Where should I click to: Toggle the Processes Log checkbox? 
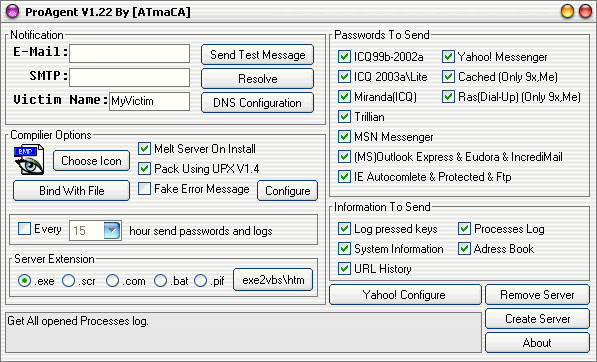coord(464,228)
